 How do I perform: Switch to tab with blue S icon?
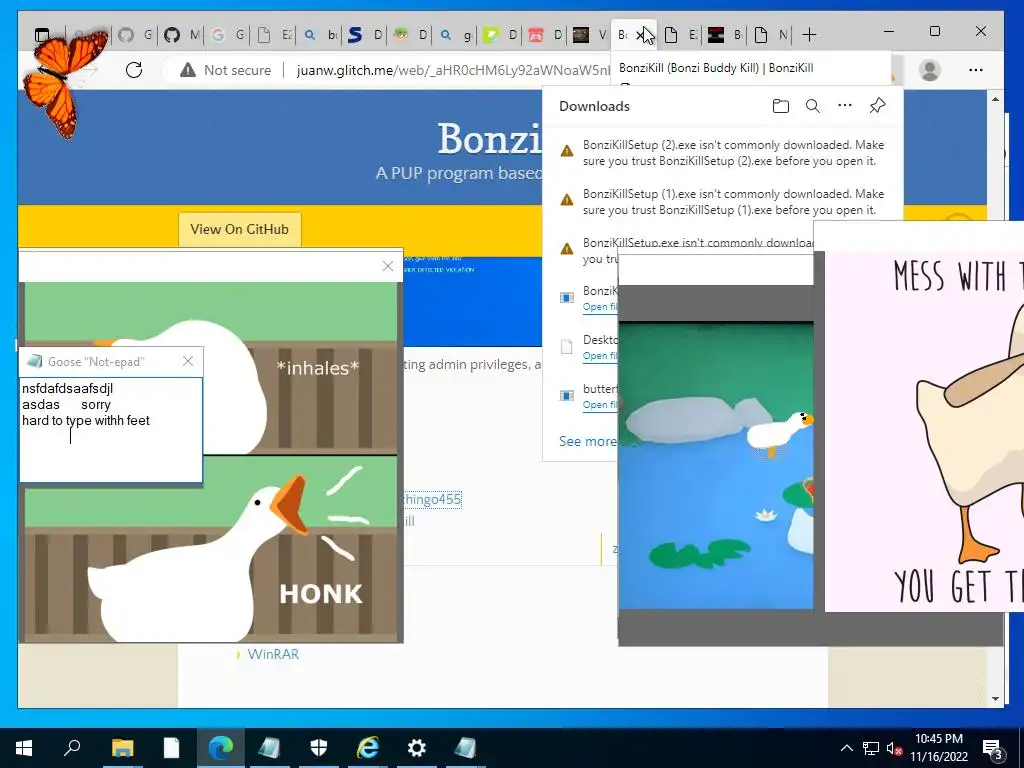click(x=366, y=35)
